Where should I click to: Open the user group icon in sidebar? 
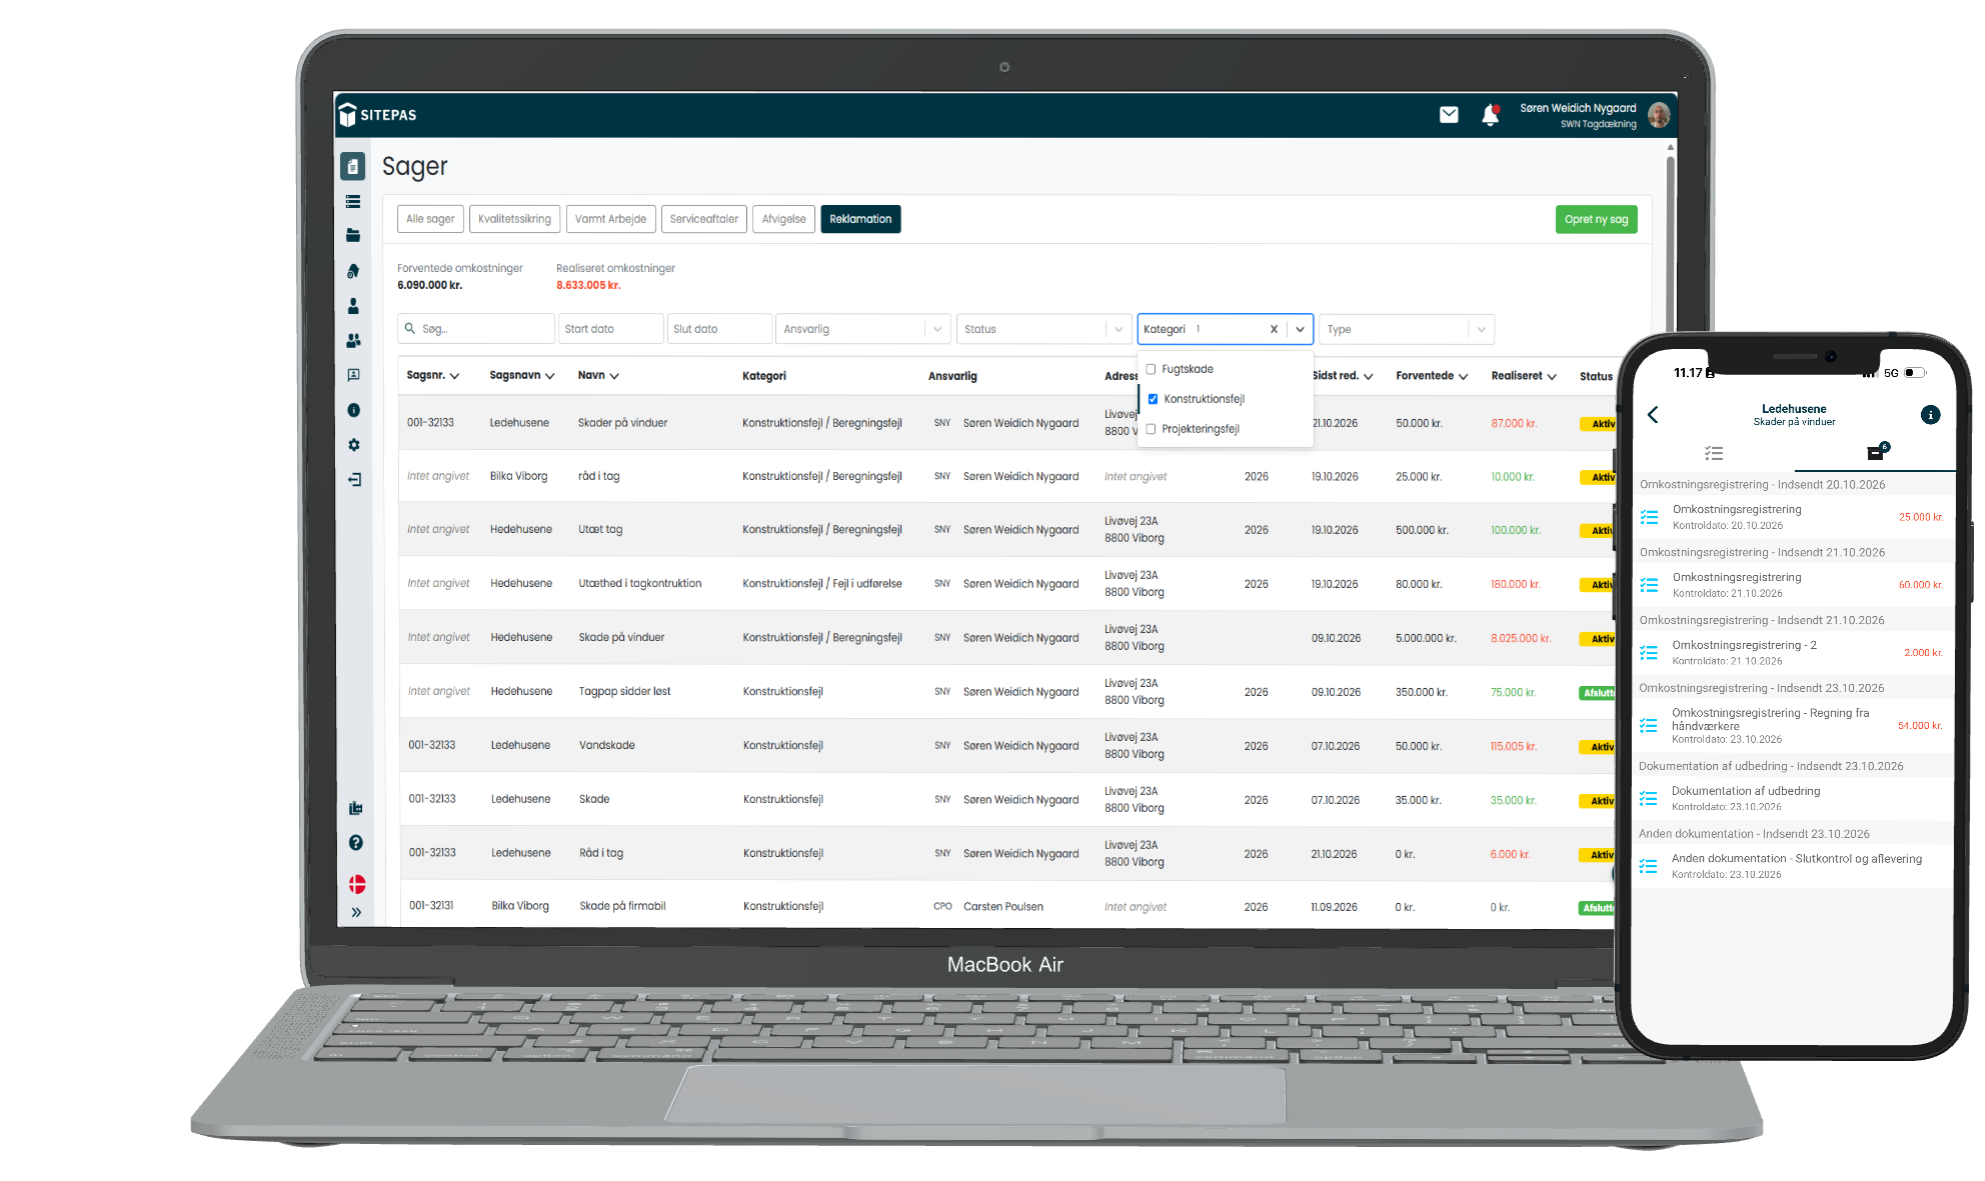353,341
